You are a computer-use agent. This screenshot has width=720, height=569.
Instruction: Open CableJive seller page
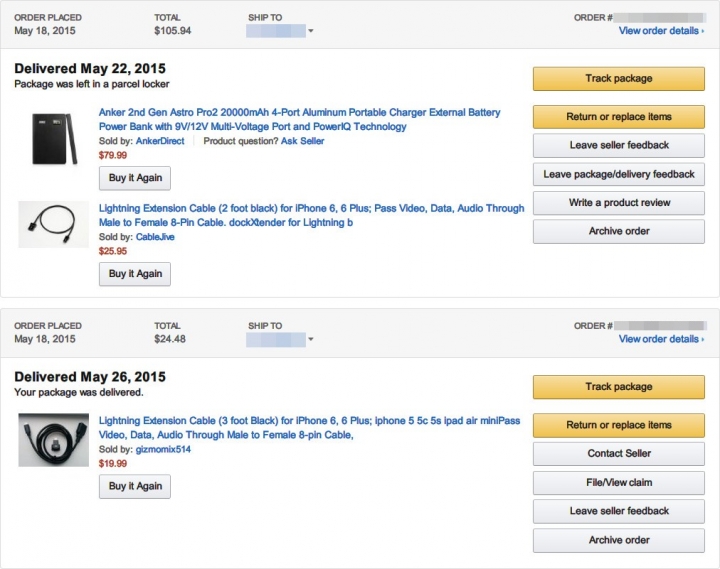click(x=155, y=237)
